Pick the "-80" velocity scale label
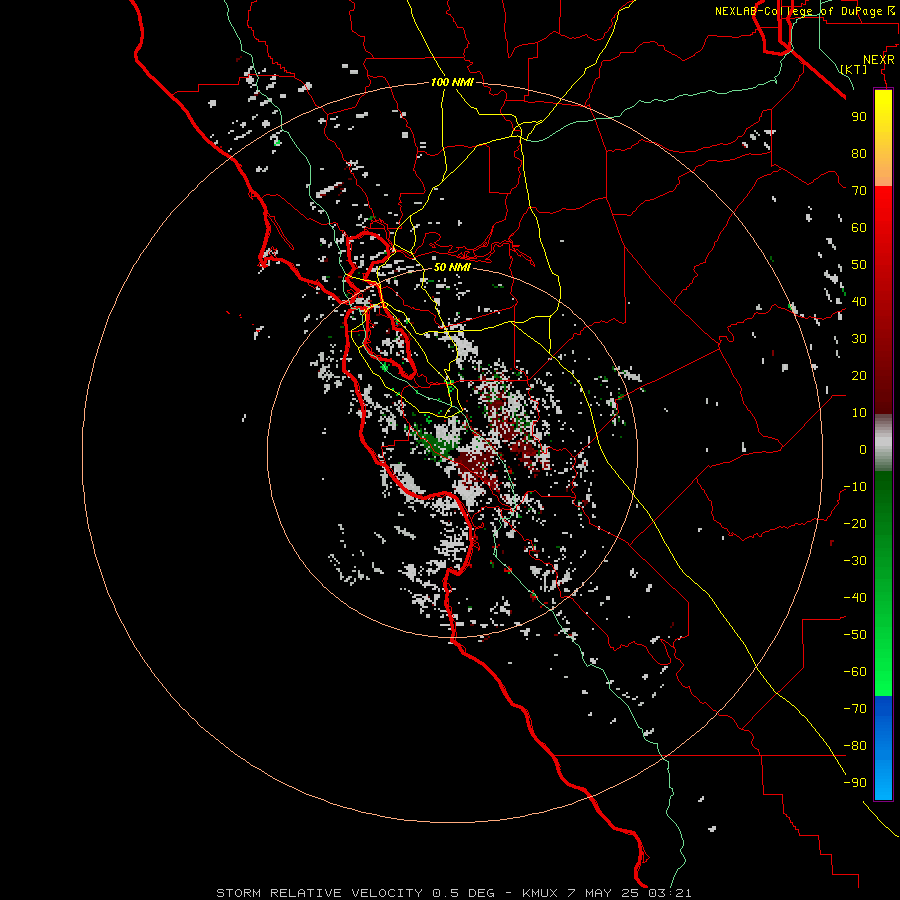The width and height of the screenshot is (900, 900). tap(855, 746)
